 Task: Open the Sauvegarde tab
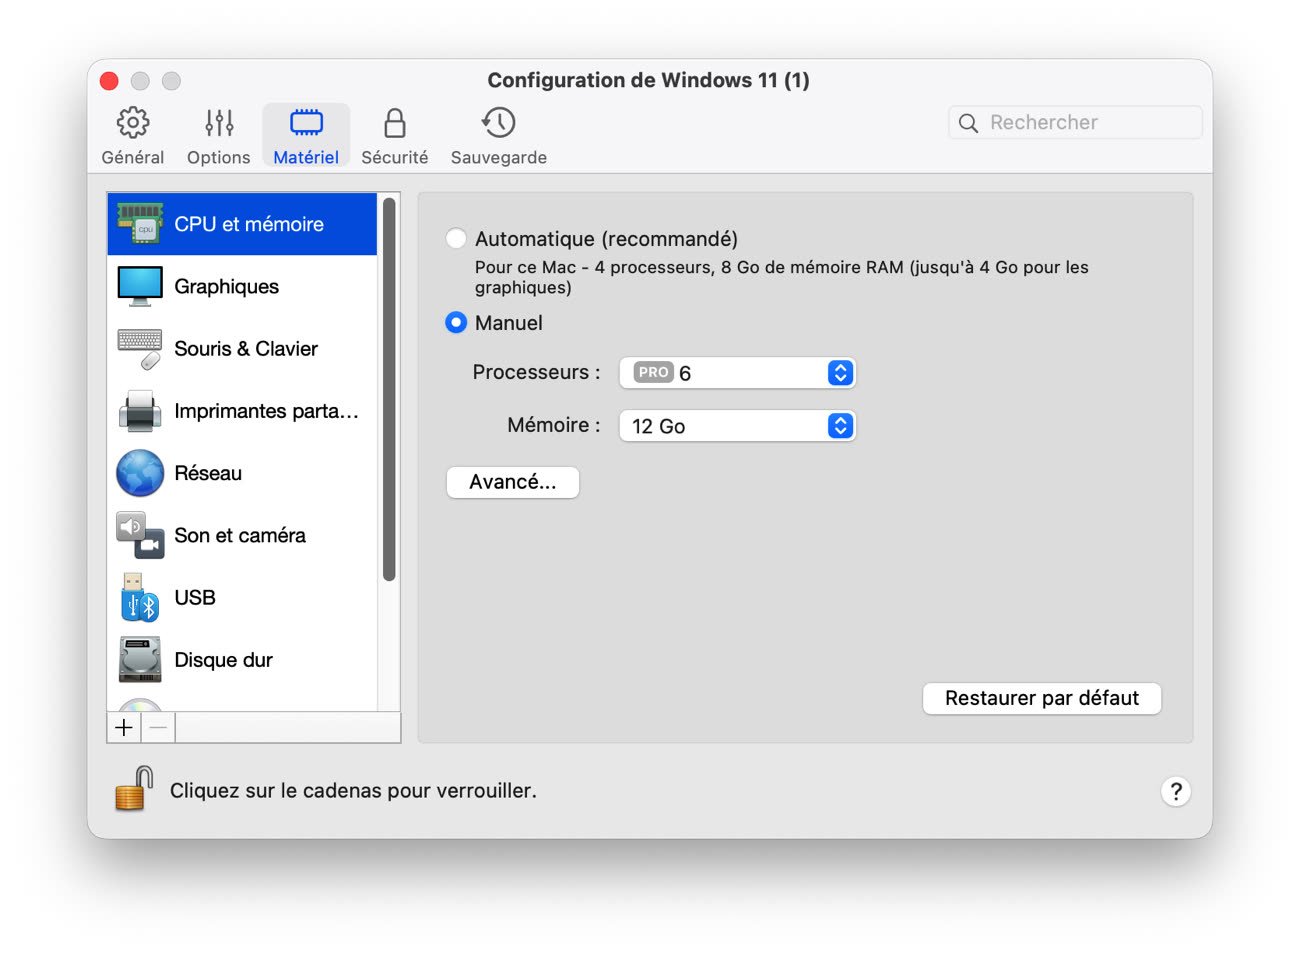pyautogui.click(x=498, y=136)
